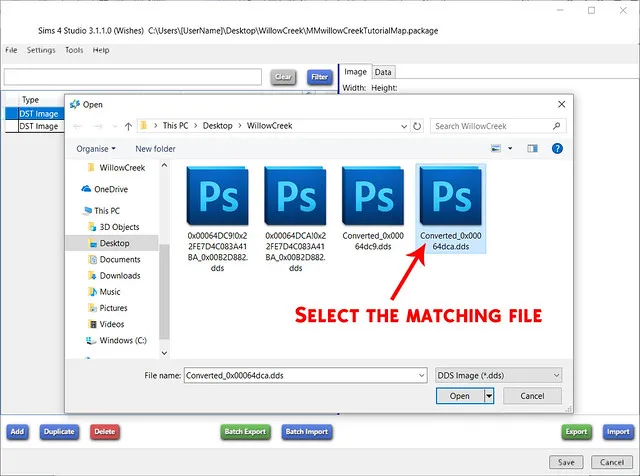640x476 pixels.
Task: Click the File name input field
Action: click(x=300, y=375)
